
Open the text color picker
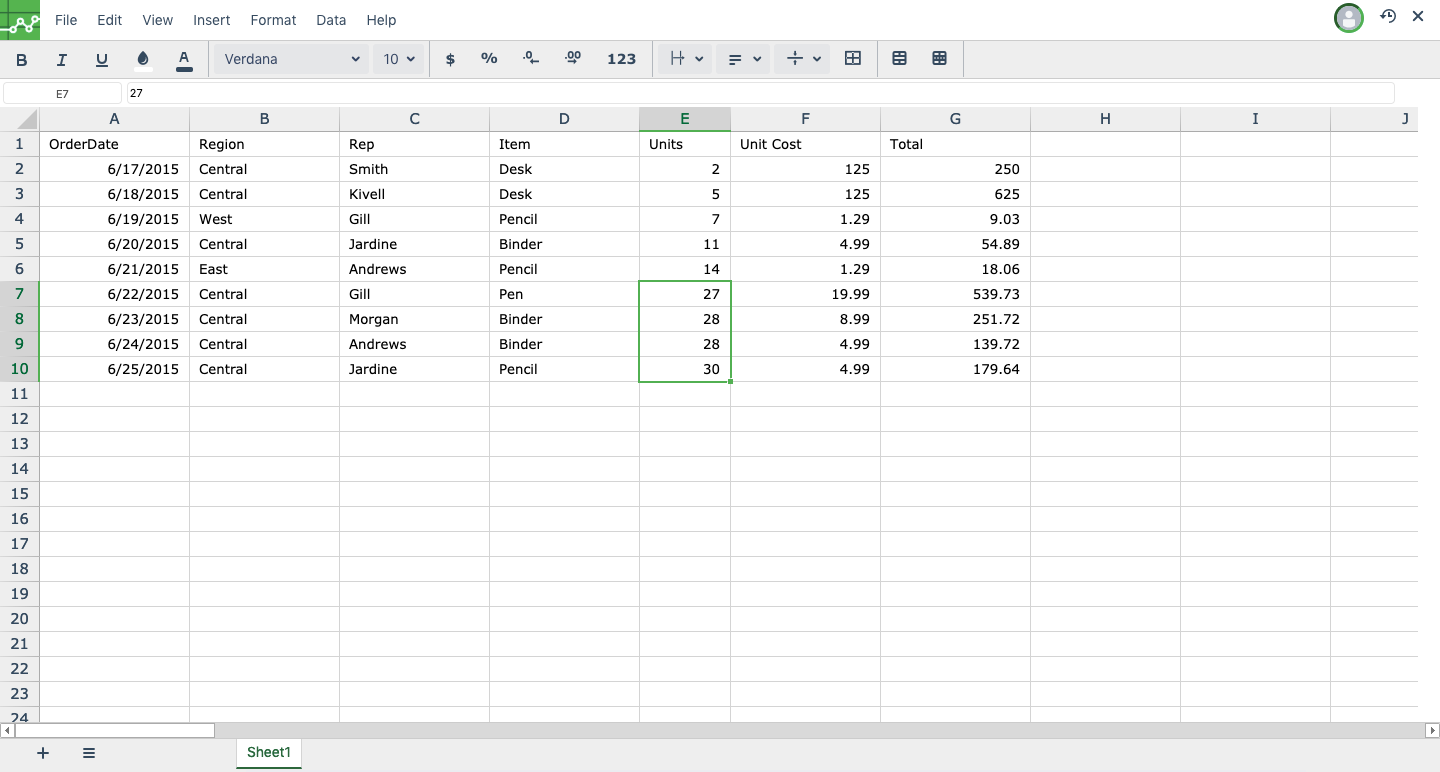(x=184, y=60)
